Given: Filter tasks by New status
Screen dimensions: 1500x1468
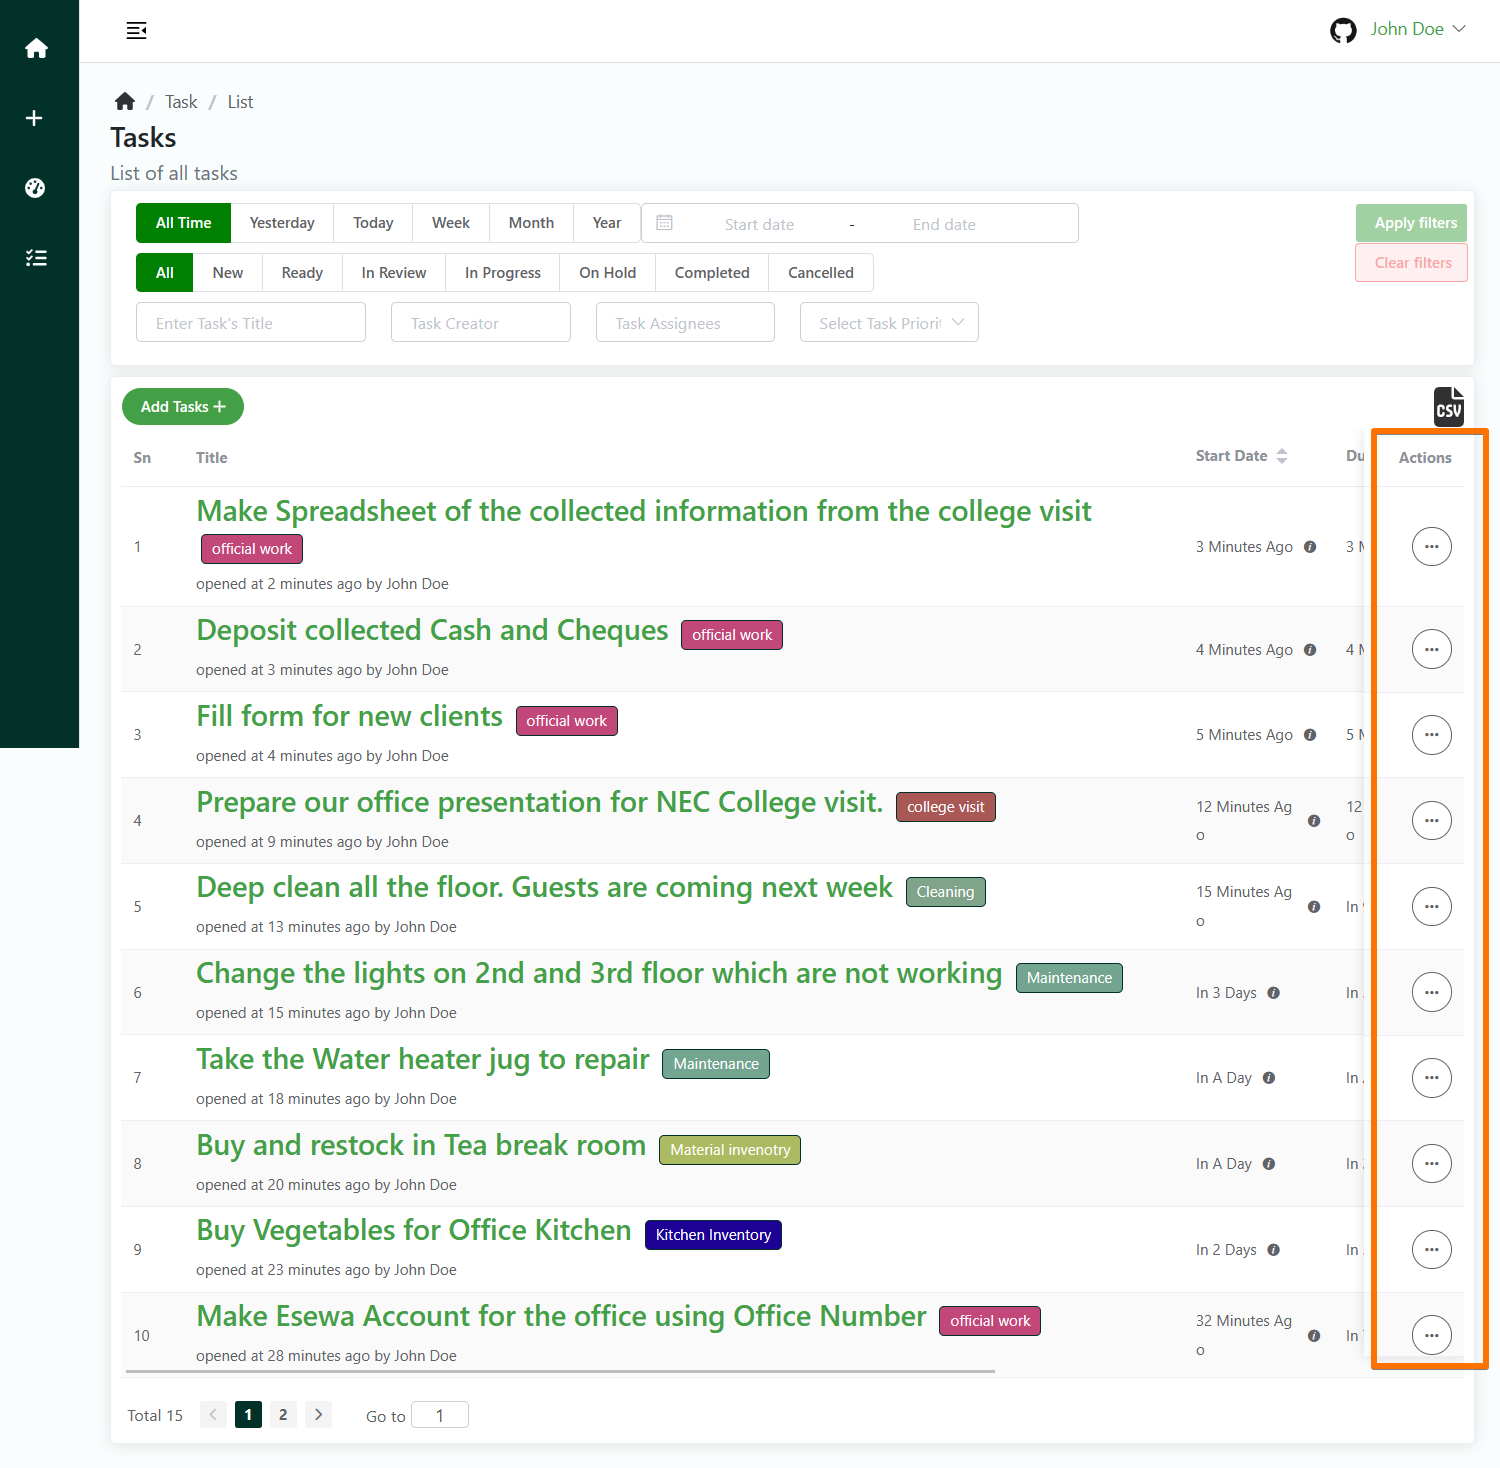Looking at the screenshot, I should [x=228, y=273].
